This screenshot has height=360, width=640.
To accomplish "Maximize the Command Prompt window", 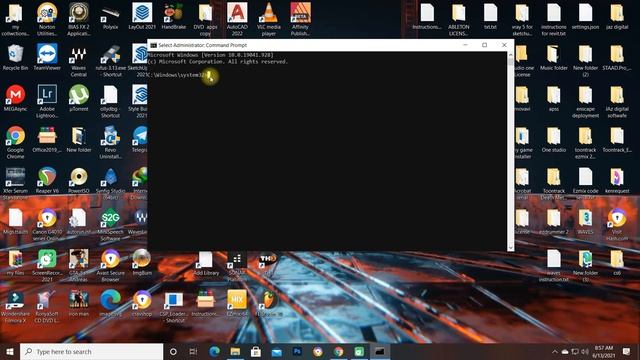I will (x=484, y=45).
